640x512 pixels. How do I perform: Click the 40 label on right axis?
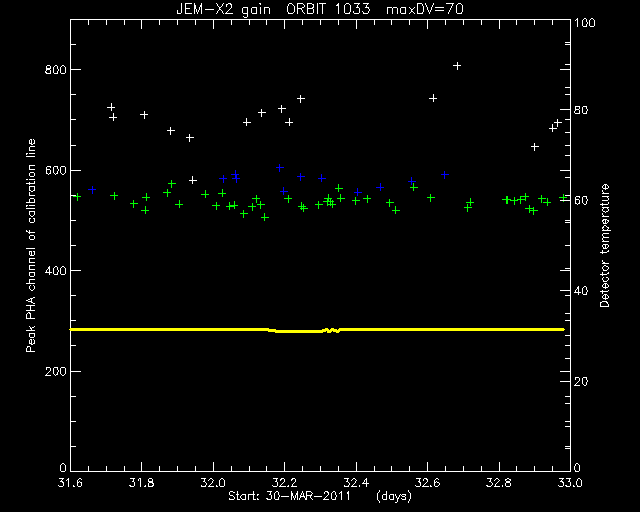(x=581, y=291)
